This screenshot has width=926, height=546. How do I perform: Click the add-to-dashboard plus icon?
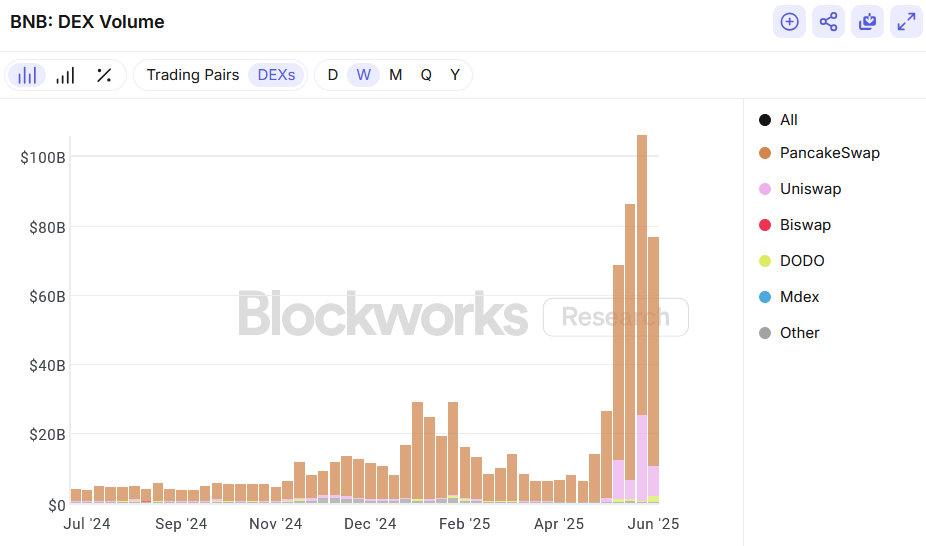coord(789,22)
